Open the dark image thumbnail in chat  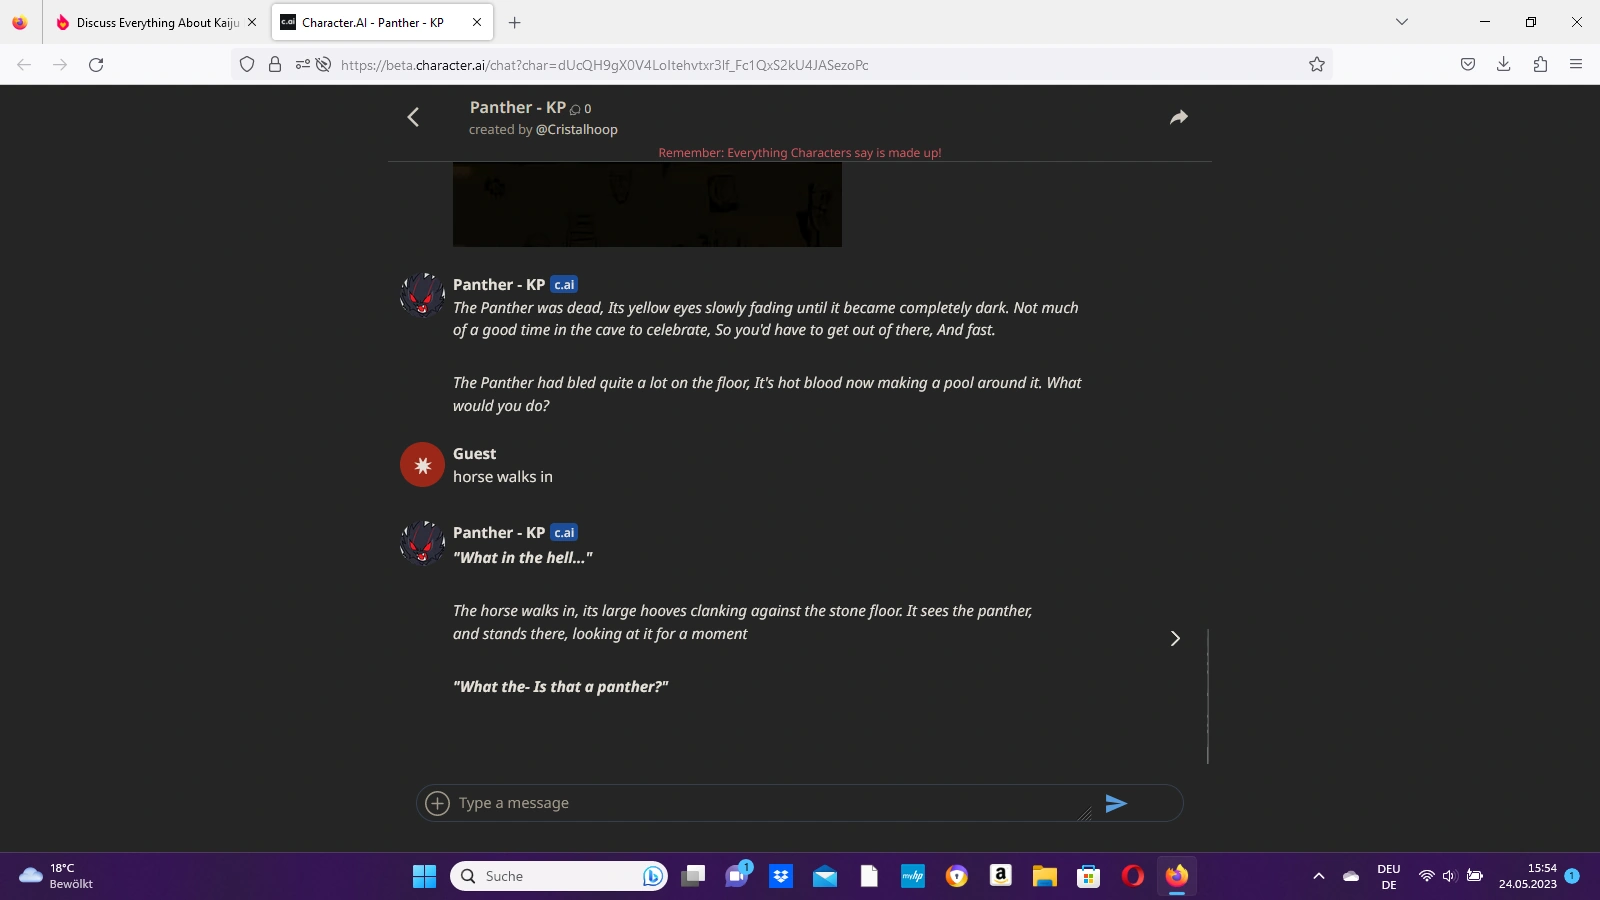647,205
